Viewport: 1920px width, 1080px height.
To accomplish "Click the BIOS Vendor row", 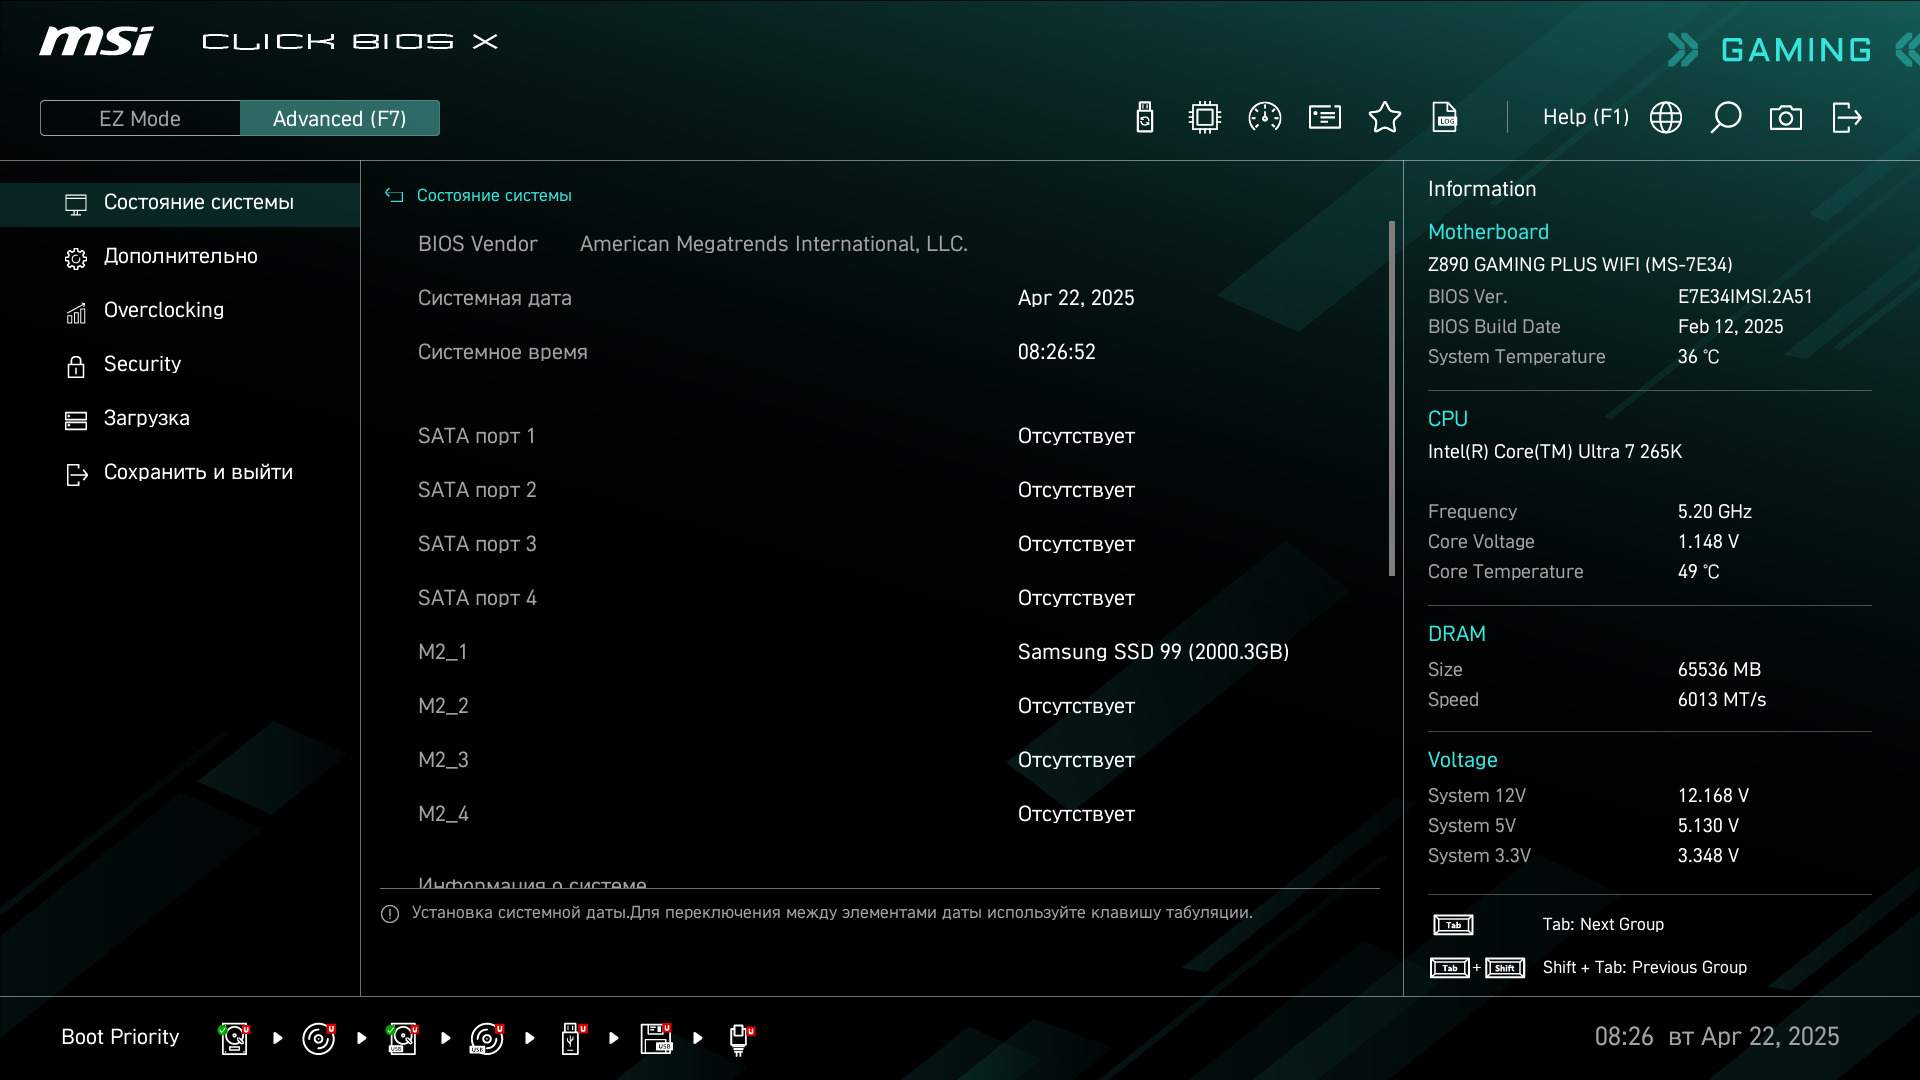I will 880,244.
